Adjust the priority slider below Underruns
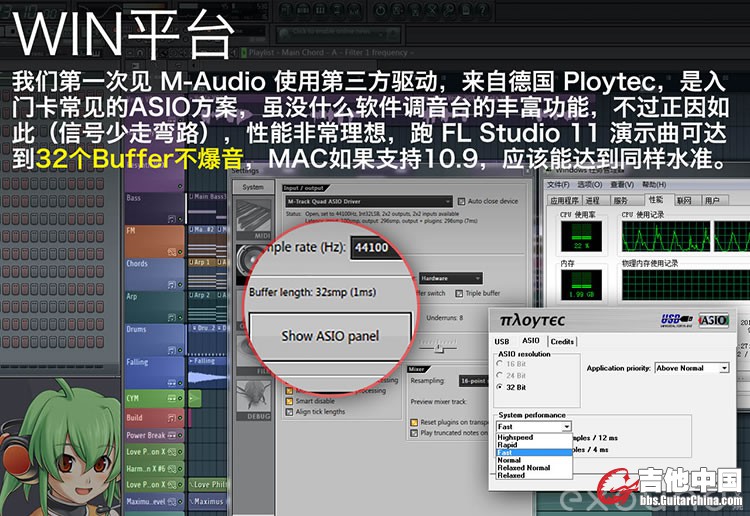This screenshot has width=750, height=516. 436,346
